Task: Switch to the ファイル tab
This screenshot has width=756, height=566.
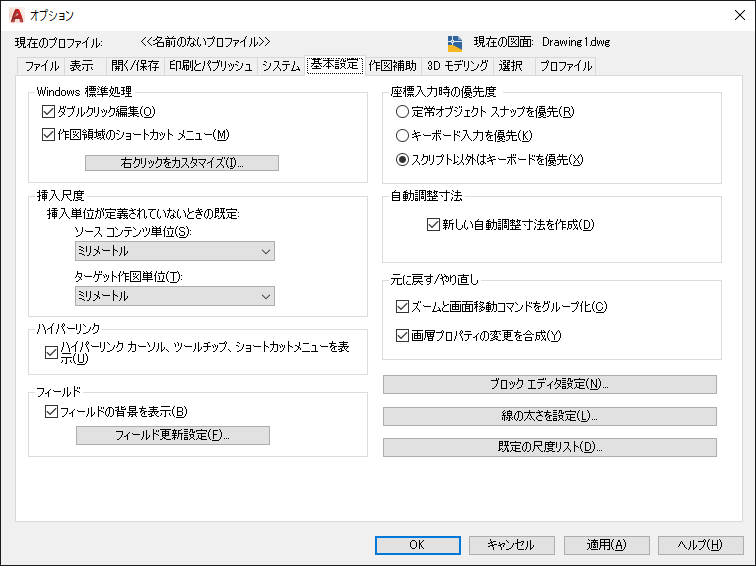Action: coord(42,66)
